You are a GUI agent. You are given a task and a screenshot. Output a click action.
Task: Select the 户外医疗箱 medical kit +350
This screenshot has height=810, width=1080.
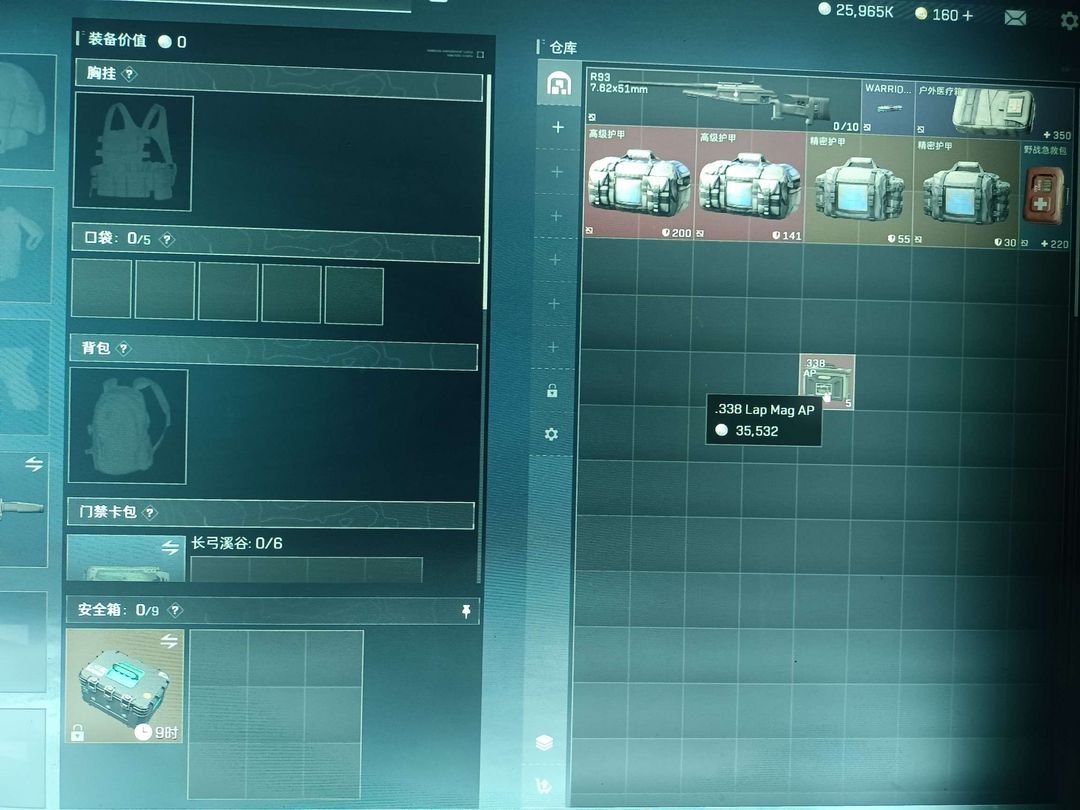[994, 112]
